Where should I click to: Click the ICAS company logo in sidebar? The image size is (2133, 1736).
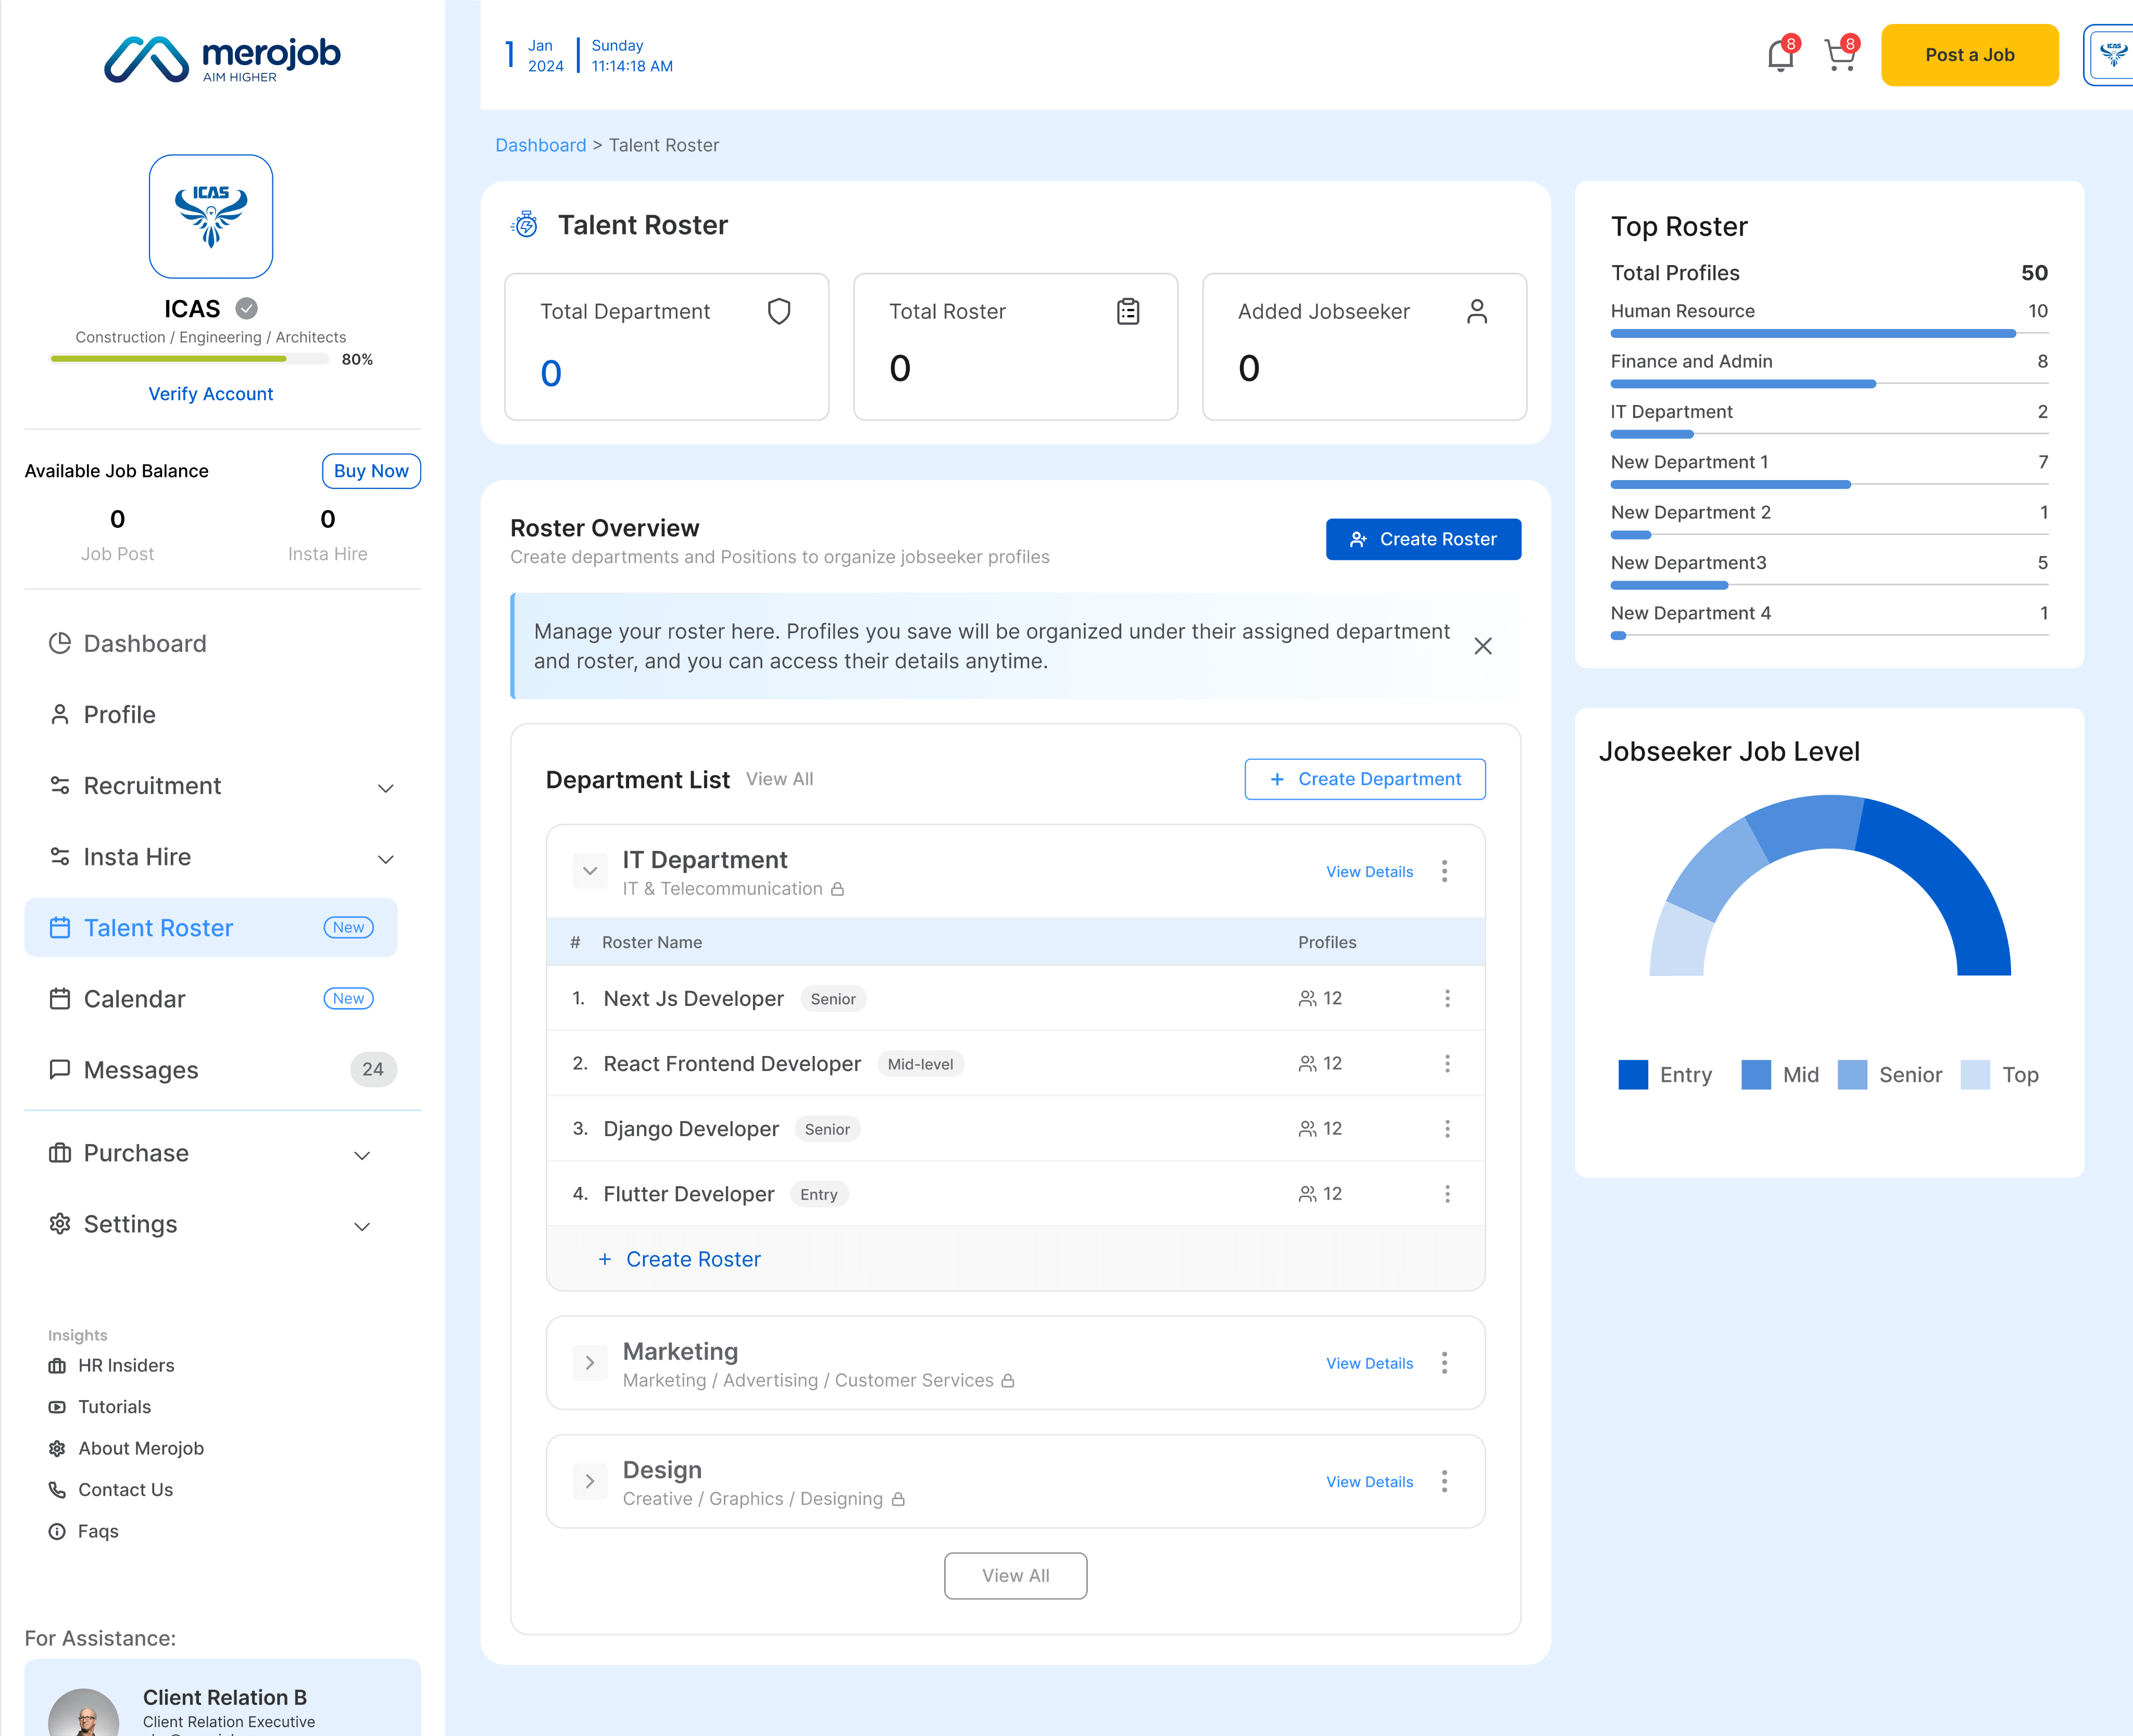click(211, 216)
